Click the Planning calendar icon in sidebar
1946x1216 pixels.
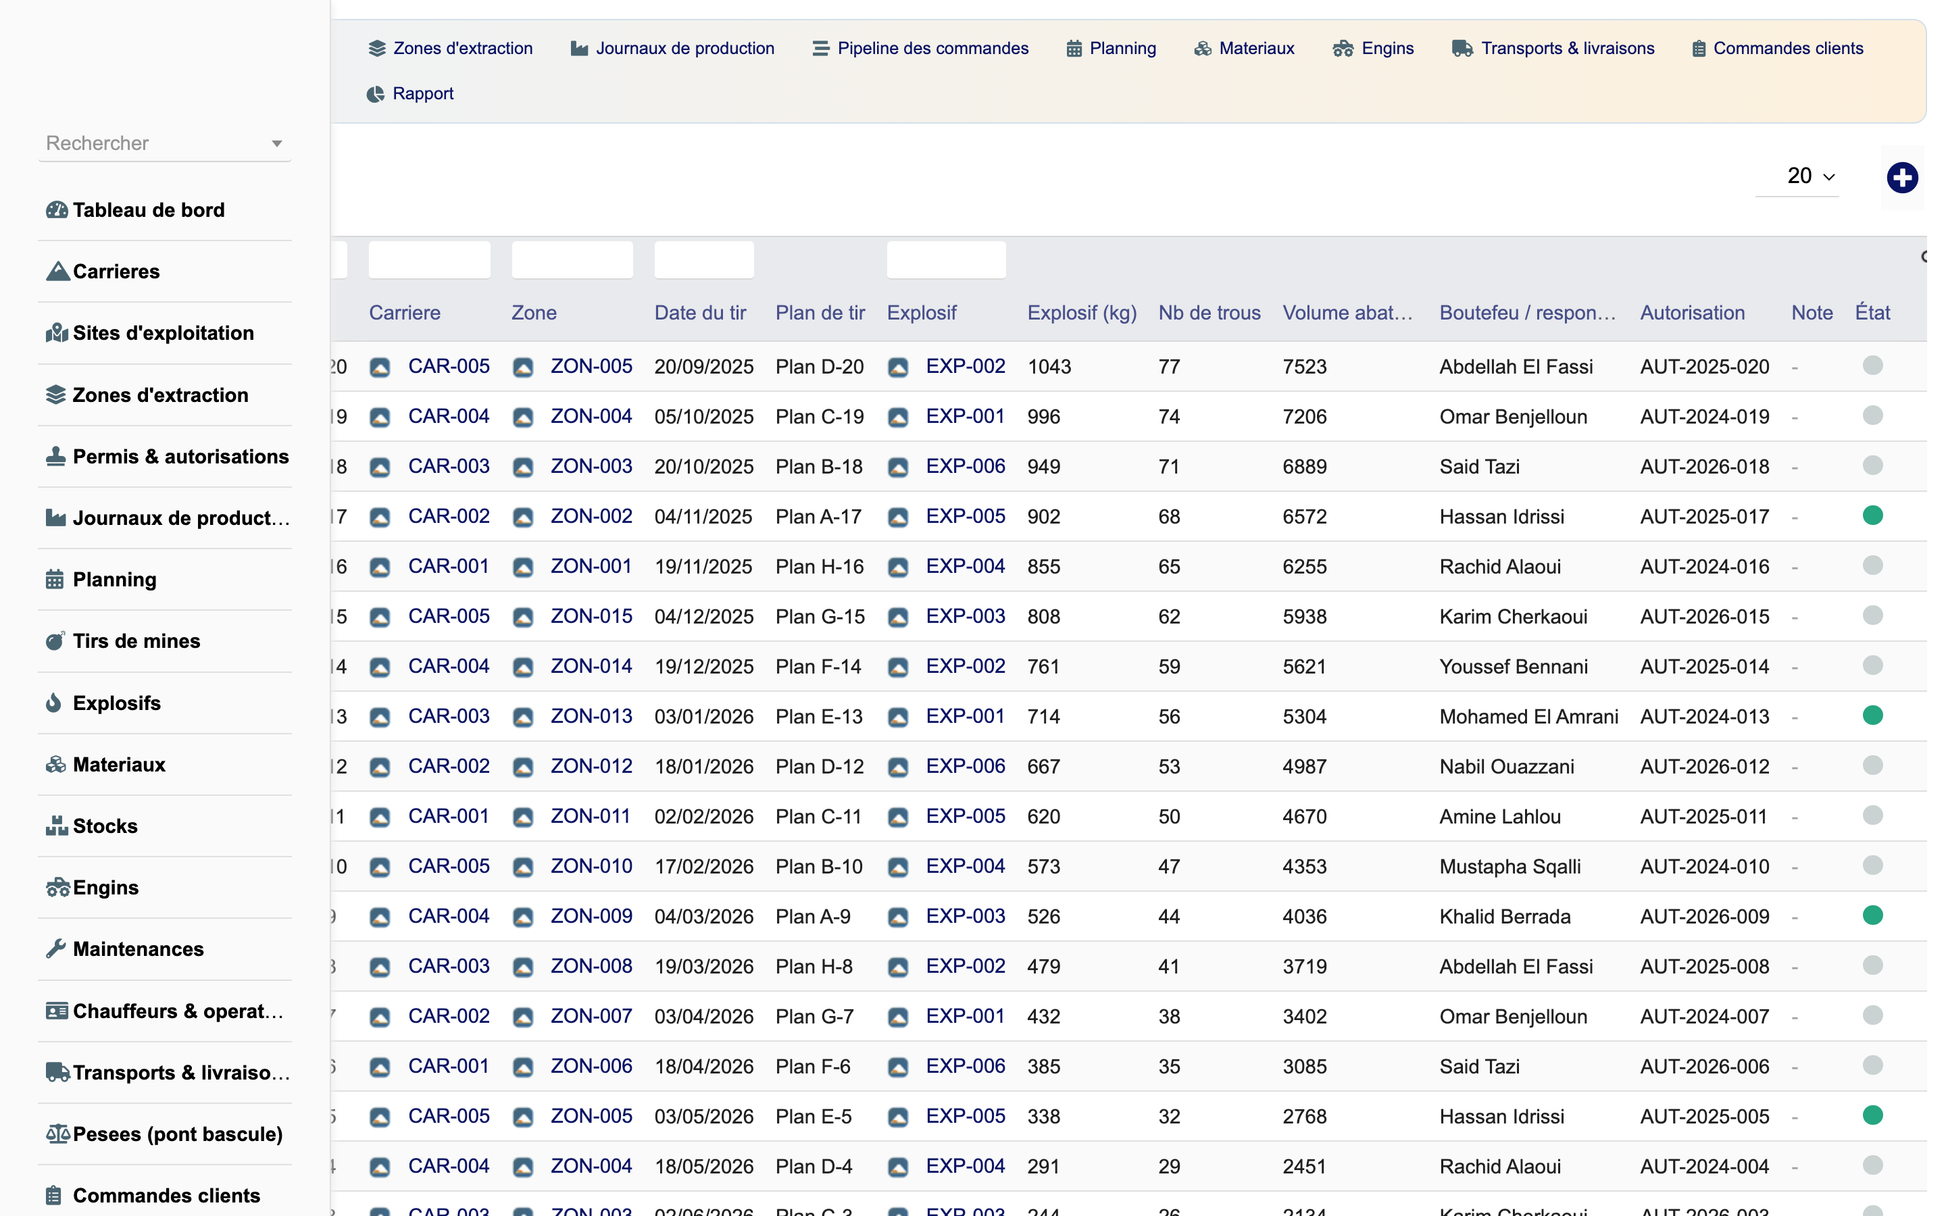55,580
